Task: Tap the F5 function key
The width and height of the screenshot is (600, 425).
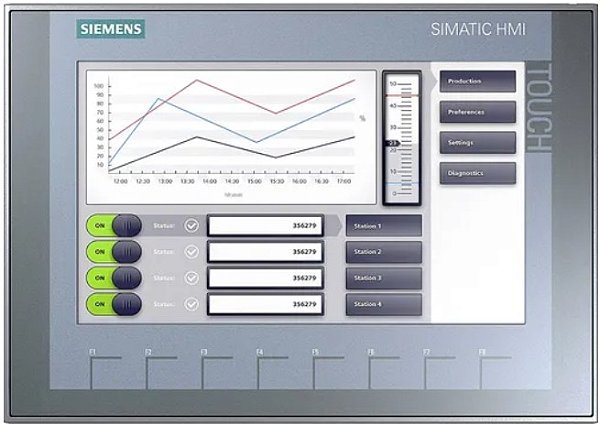Action: point(329,370)
